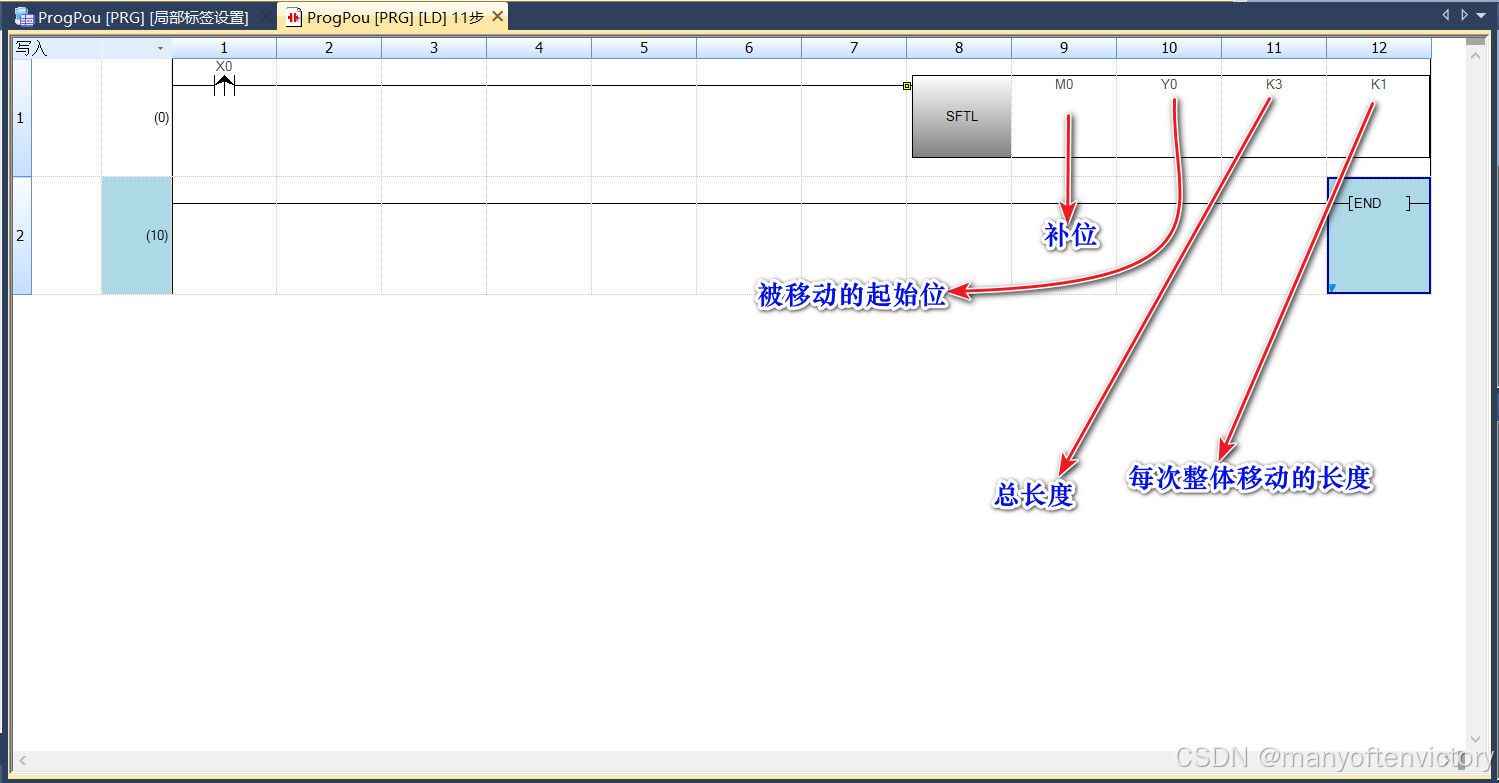Screen dimensions: 1499x783
Task: Click column header 9
Action: 1064,48
